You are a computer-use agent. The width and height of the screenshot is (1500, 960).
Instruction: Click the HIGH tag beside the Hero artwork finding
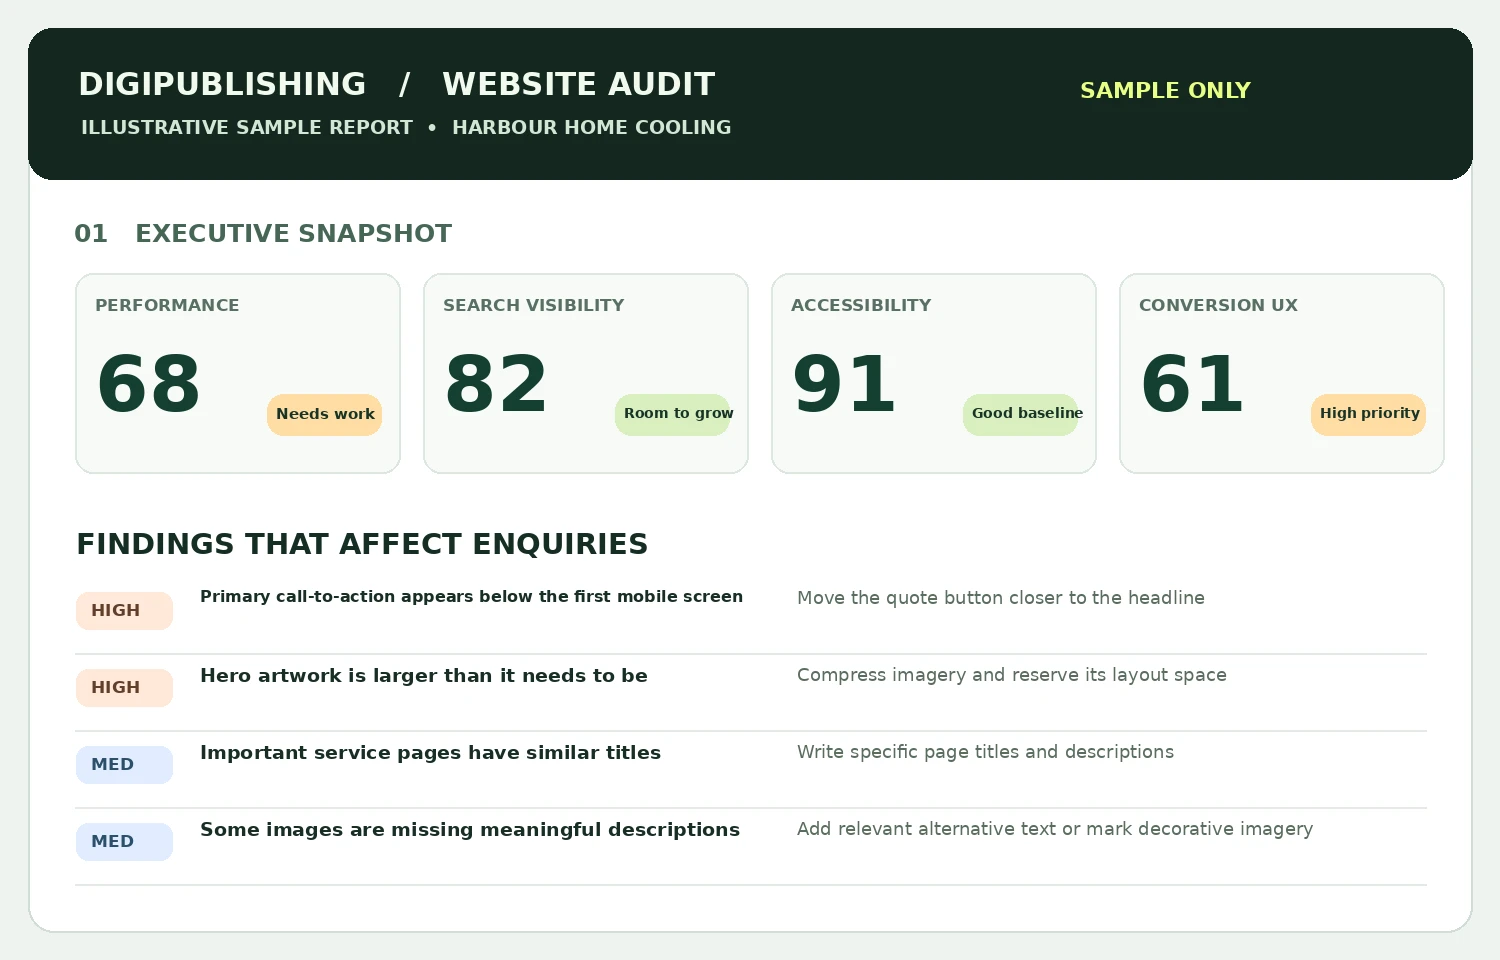click(x=124, y=688)
